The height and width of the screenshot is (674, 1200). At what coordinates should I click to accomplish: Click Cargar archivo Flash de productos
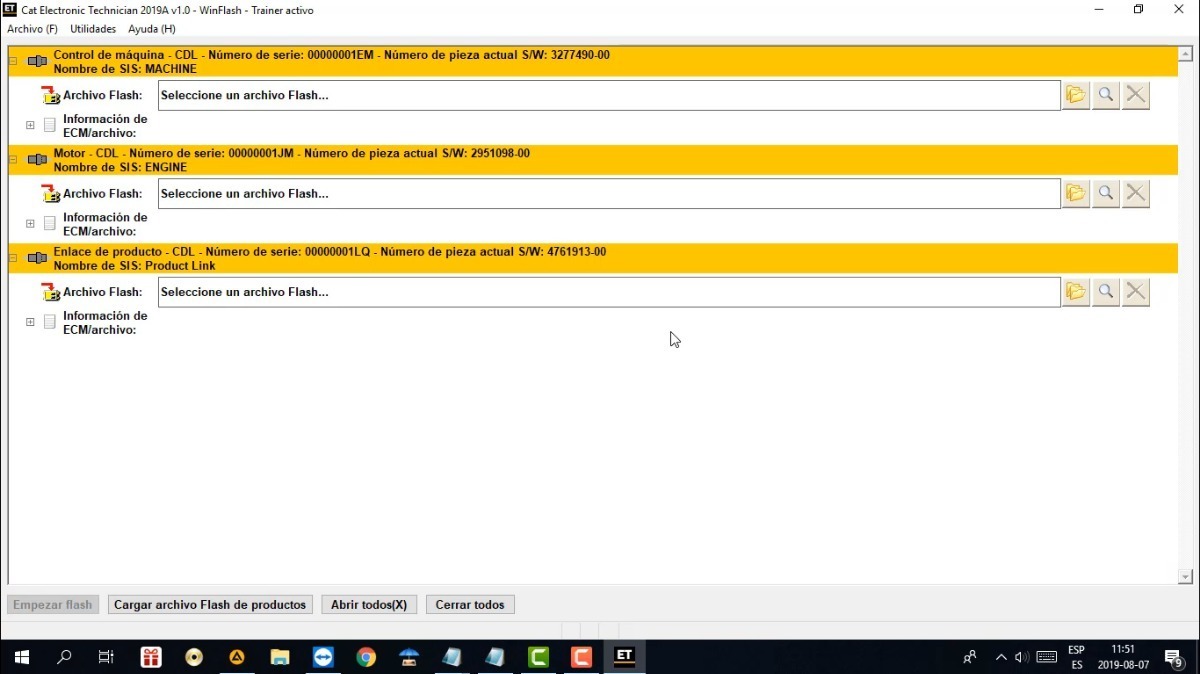[210, 605]
